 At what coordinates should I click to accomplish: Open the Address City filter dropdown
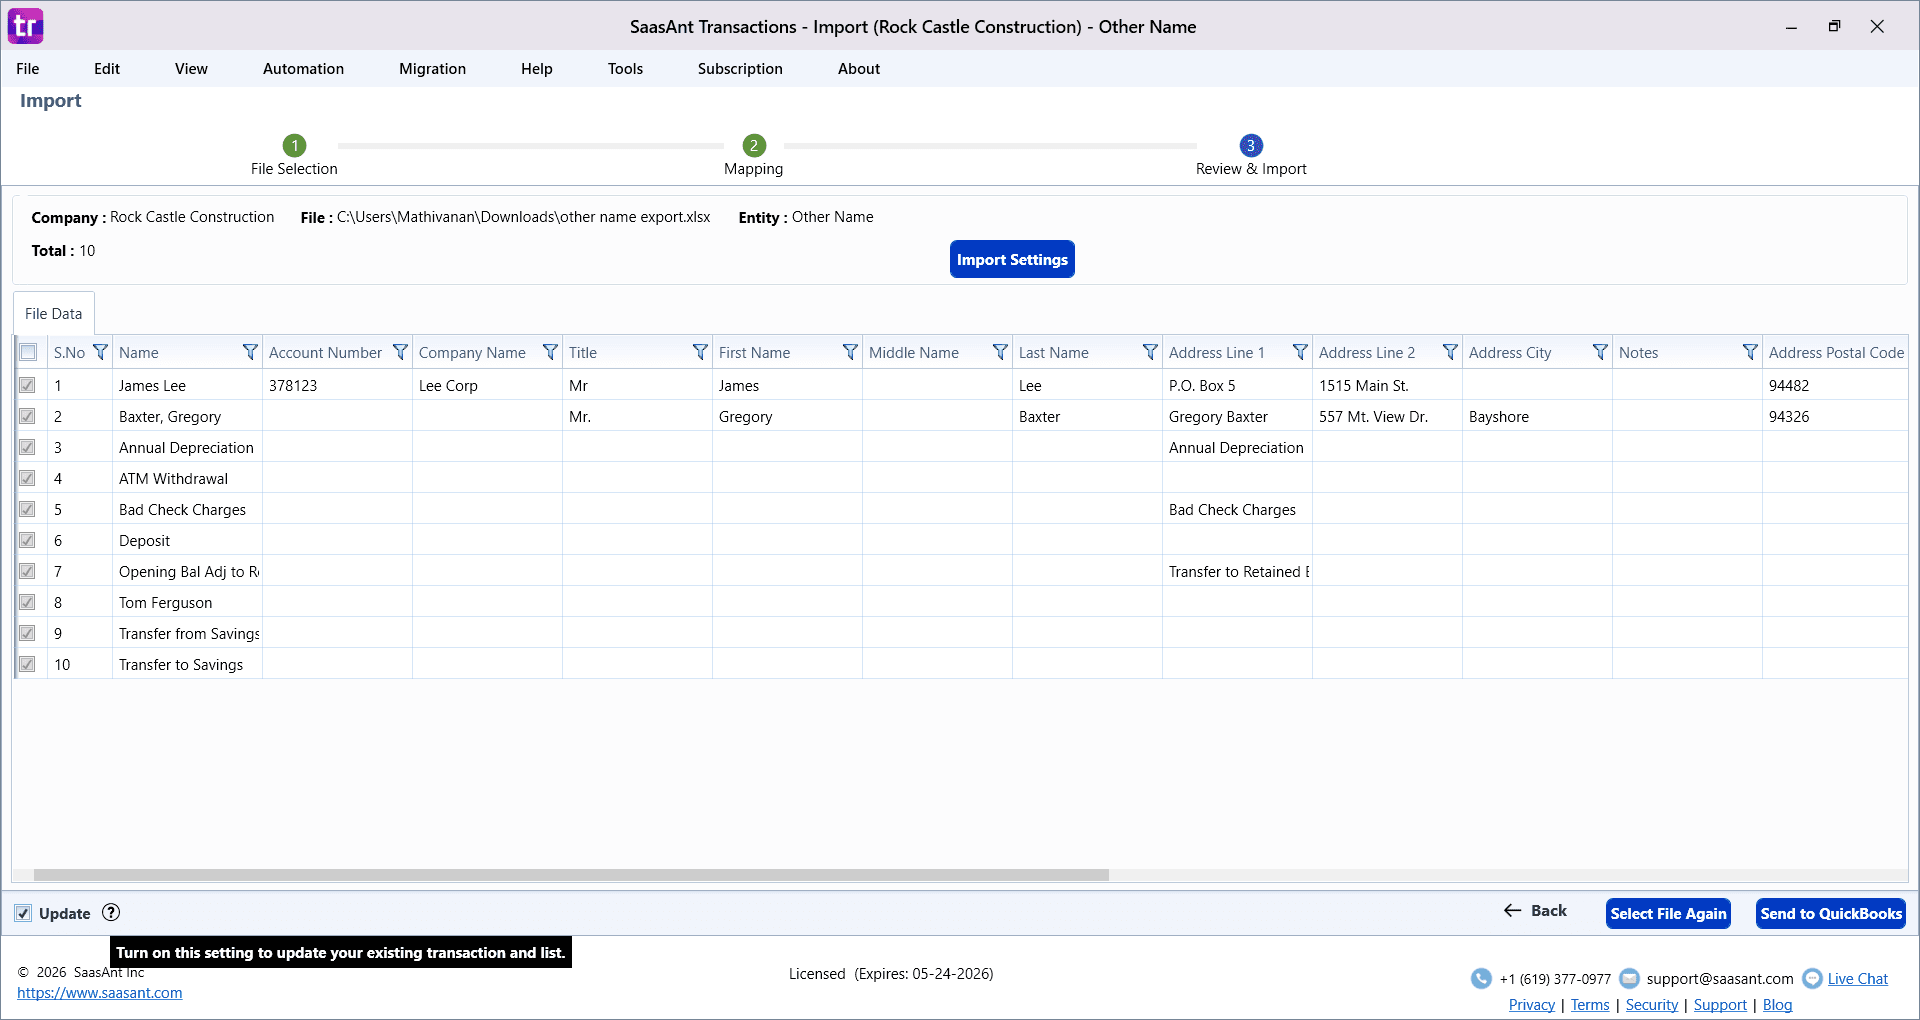(1600, 352)
